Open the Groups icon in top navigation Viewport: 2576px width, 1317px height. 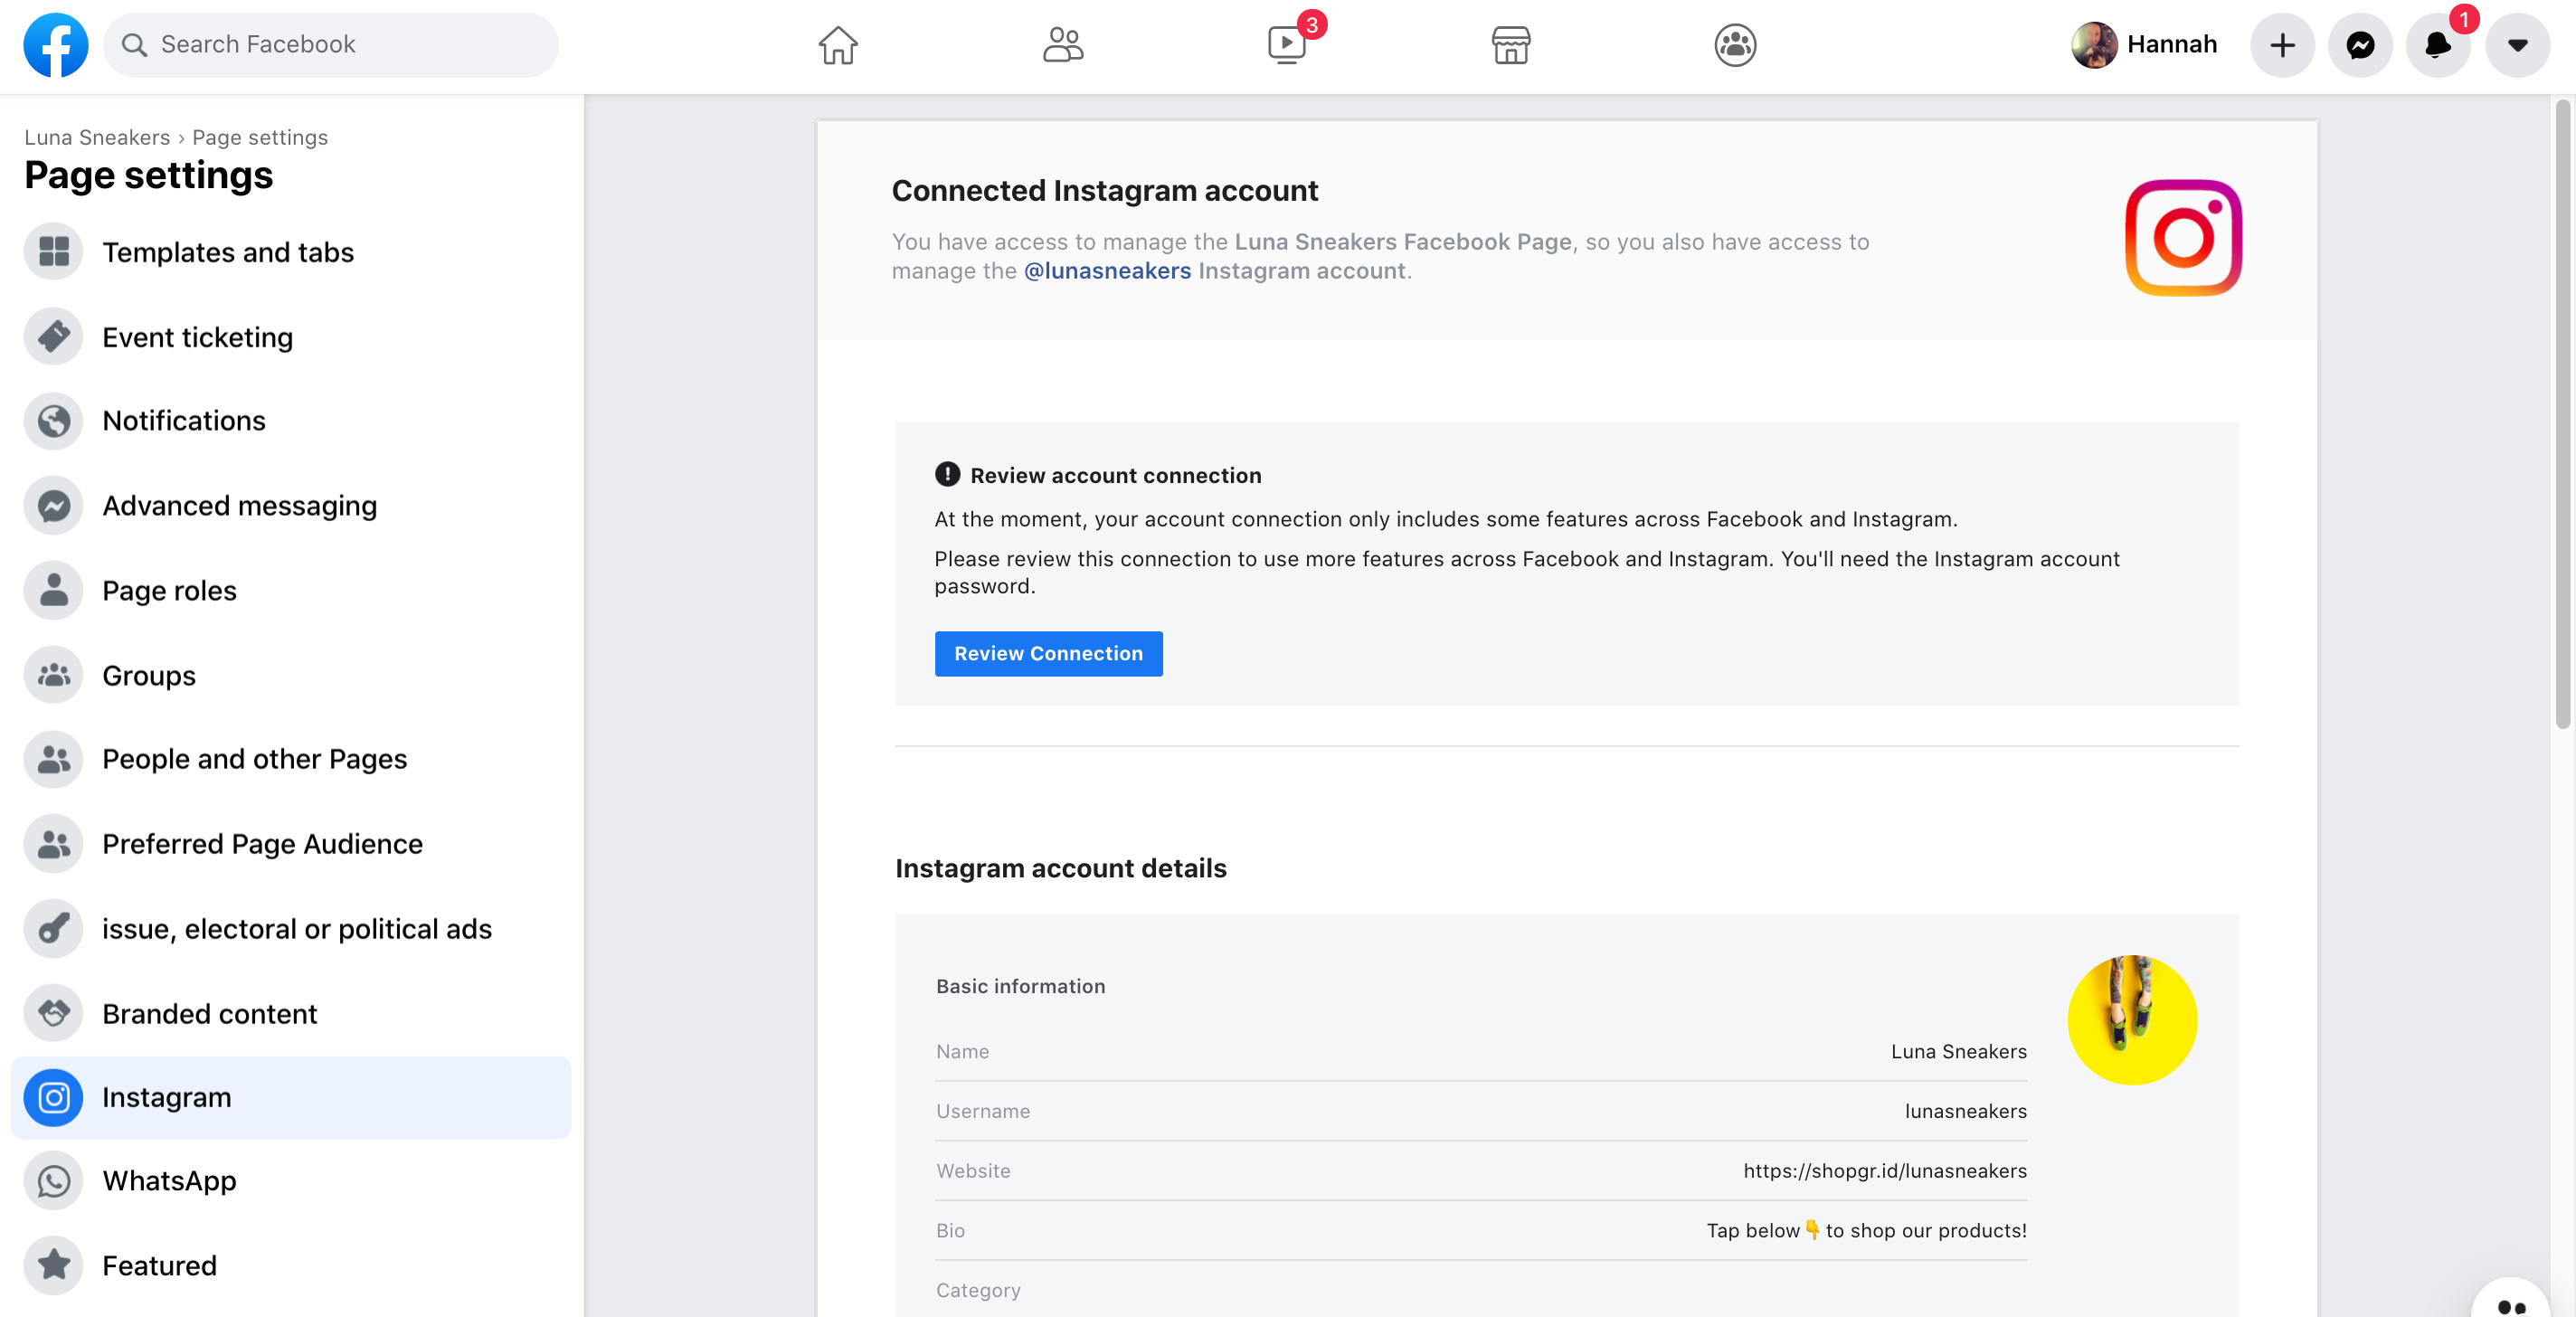1735,45
